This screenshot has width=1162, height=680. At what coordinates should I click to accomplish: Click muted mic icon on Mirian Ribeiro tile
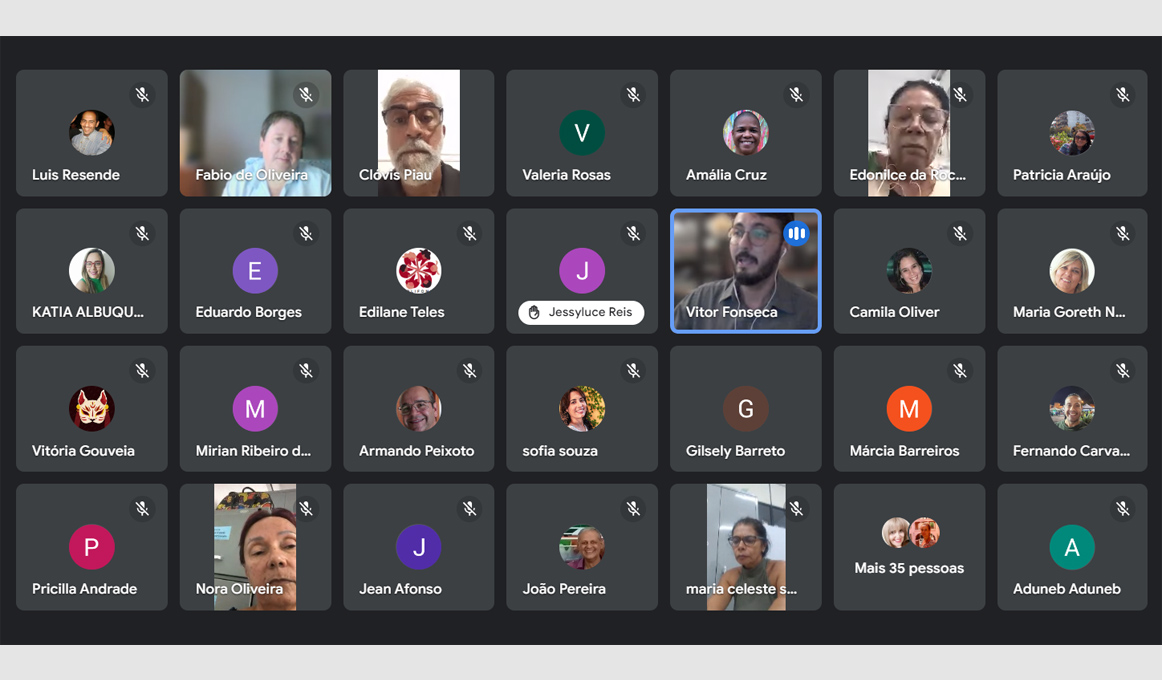click(x=306, y=370)
